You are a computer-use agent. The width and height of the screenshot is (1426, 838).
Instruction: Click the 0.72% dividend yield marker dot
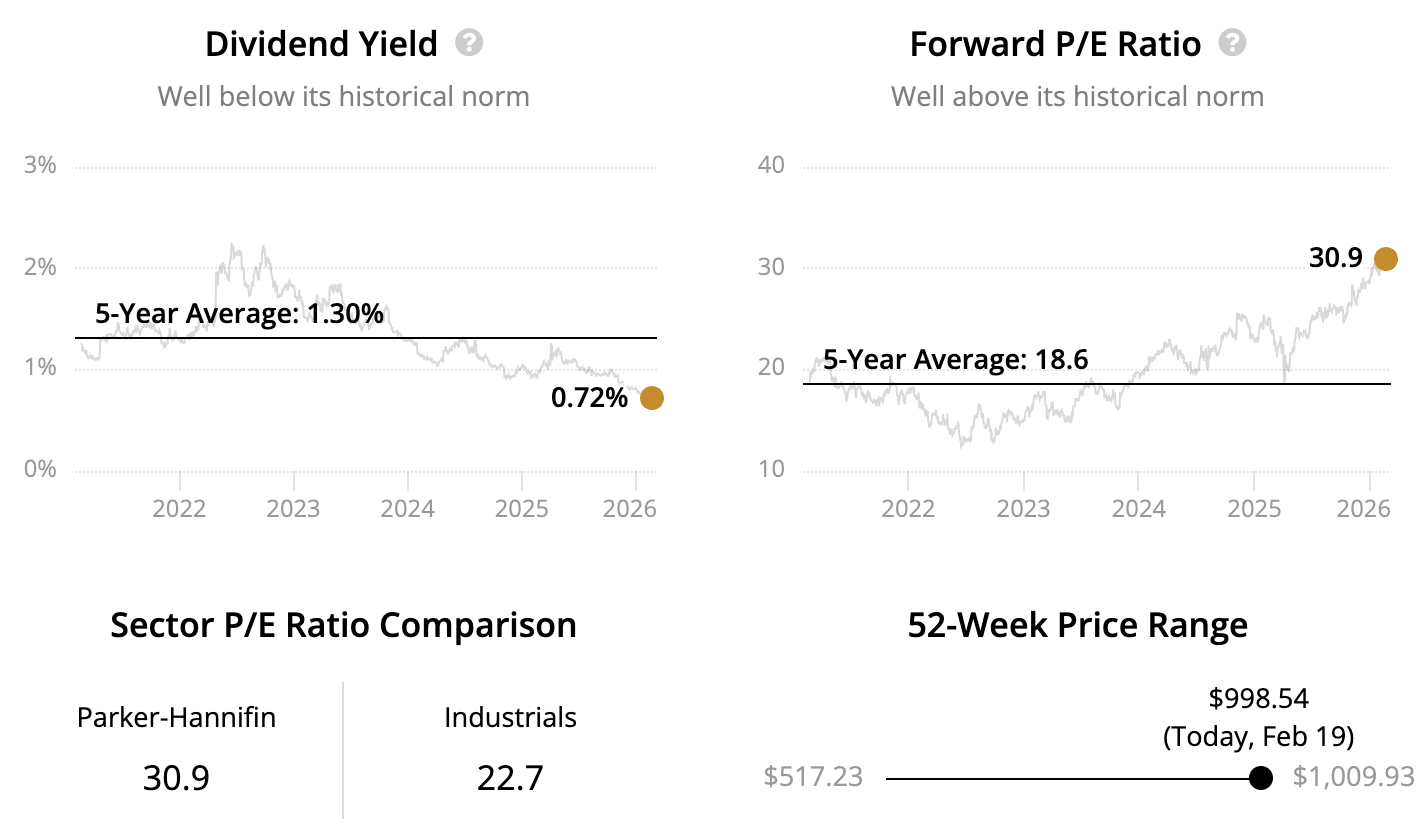(651, 398)
